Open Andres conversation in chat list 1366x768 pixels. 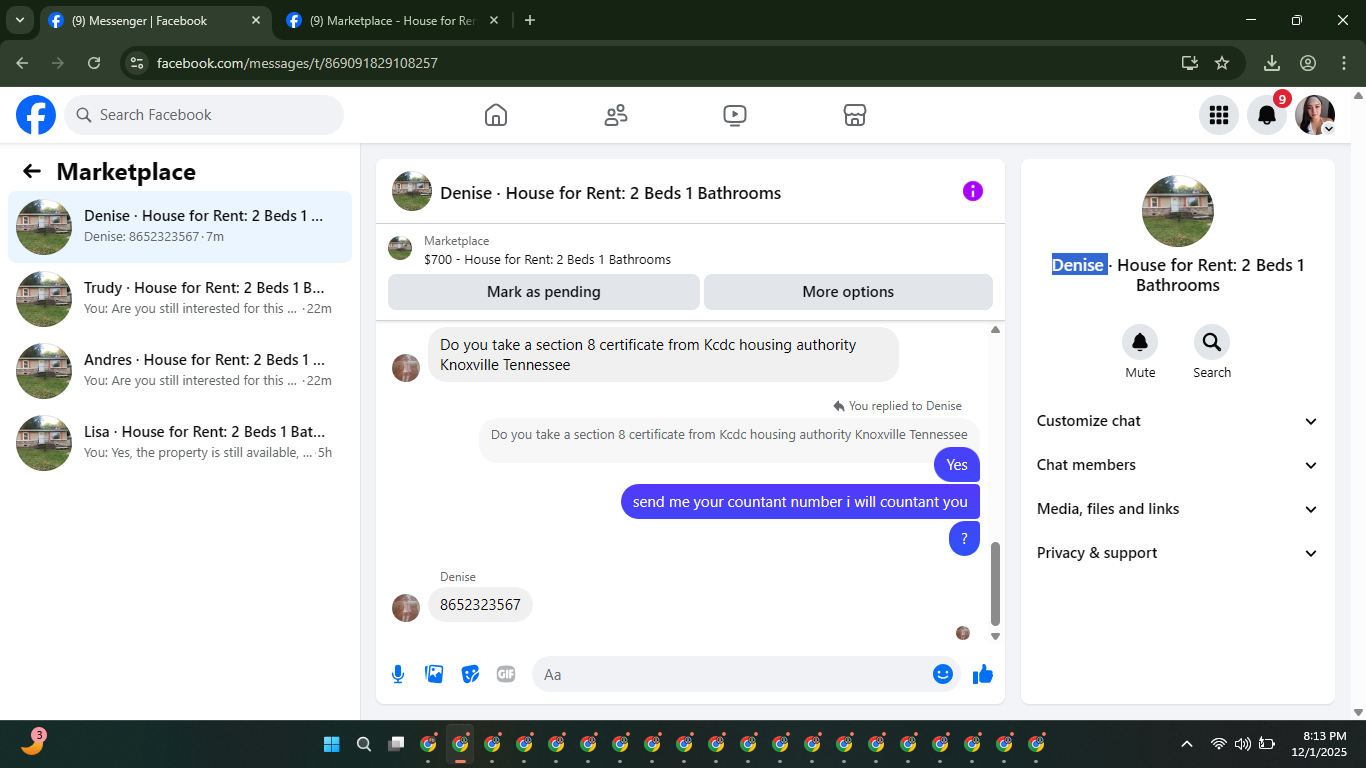180,371
